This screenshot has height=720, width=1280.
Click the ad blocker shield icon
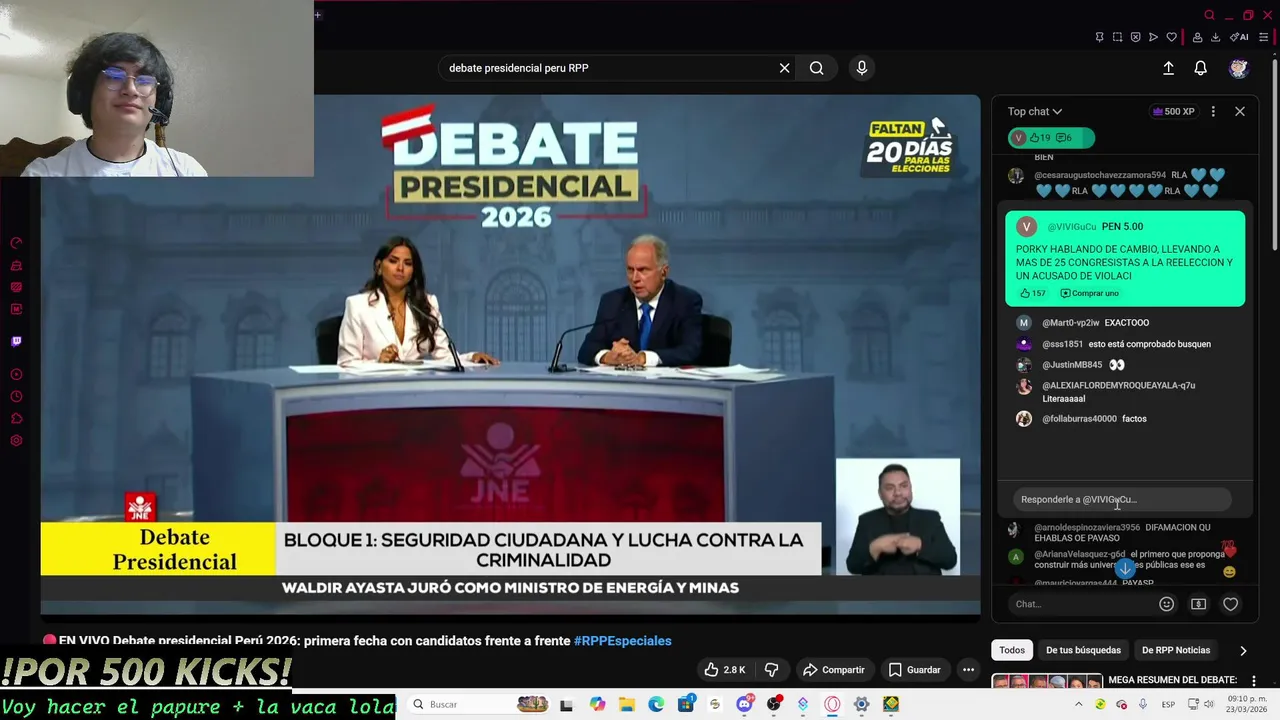(1135, 37)
